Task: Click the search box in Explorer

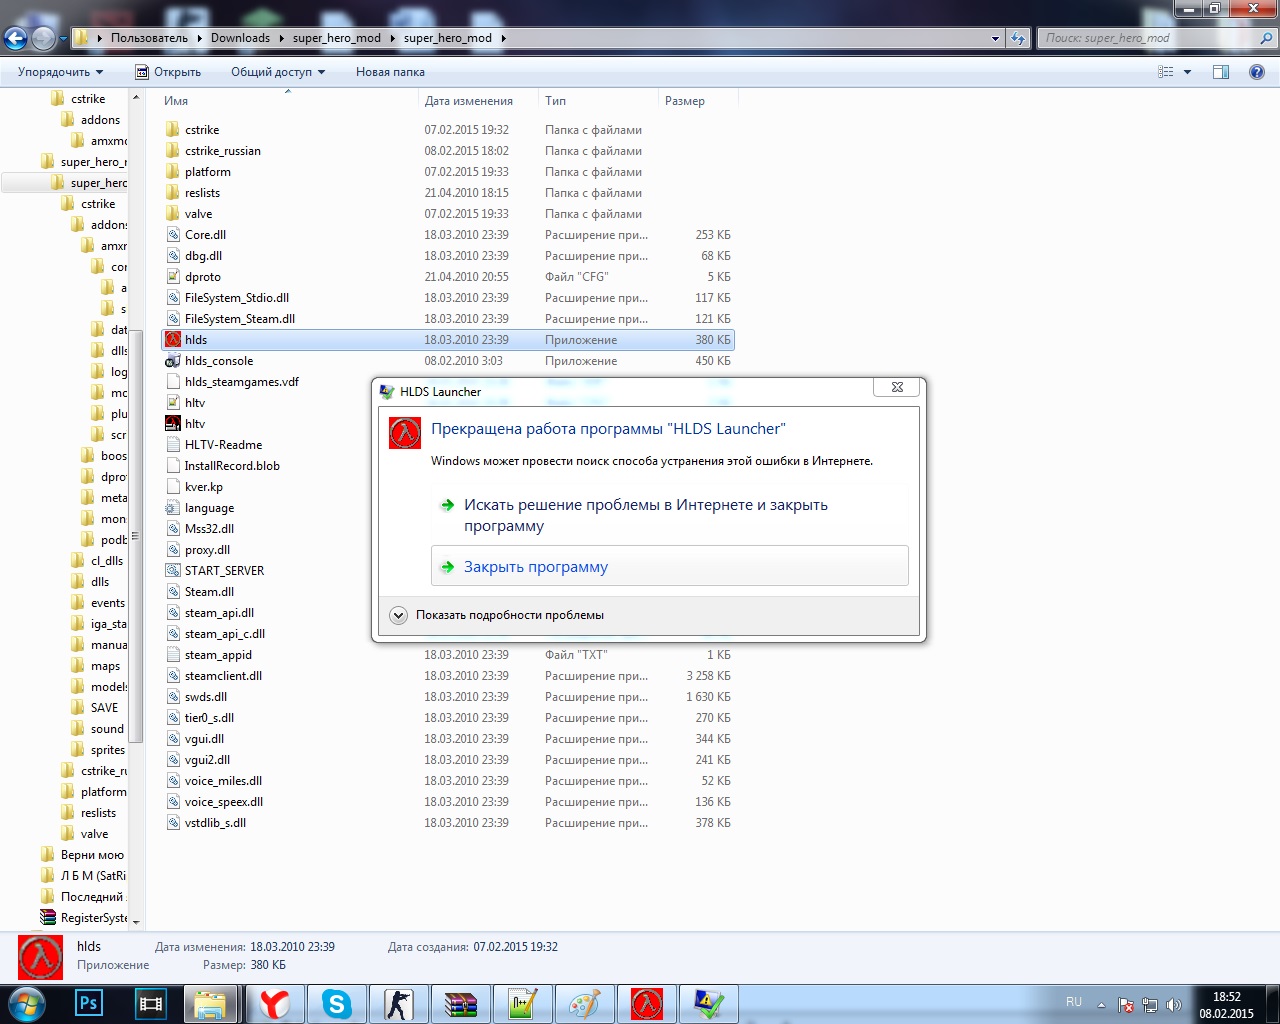Action: (x=1158, y=38)
